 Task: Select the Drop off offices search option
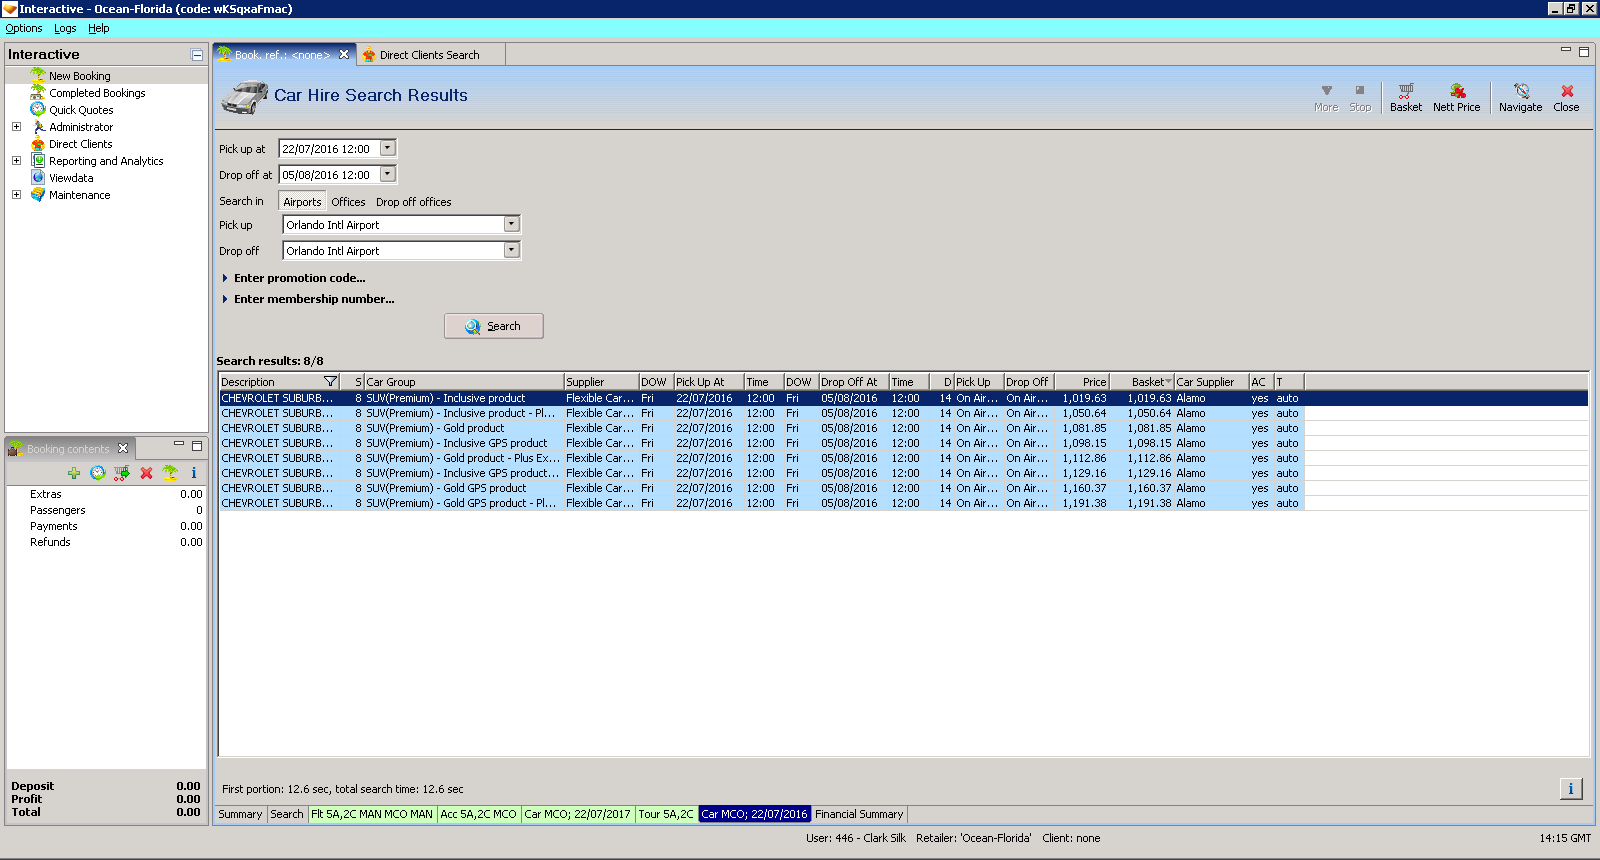pyautogui.click(x=413, y=202)
